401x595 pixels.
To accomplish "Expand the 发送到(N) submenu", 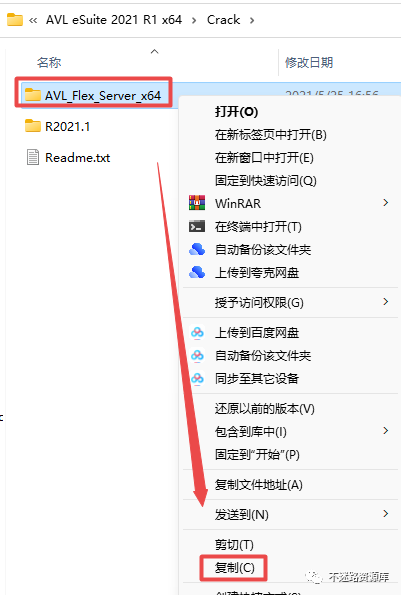I will 385,513.
